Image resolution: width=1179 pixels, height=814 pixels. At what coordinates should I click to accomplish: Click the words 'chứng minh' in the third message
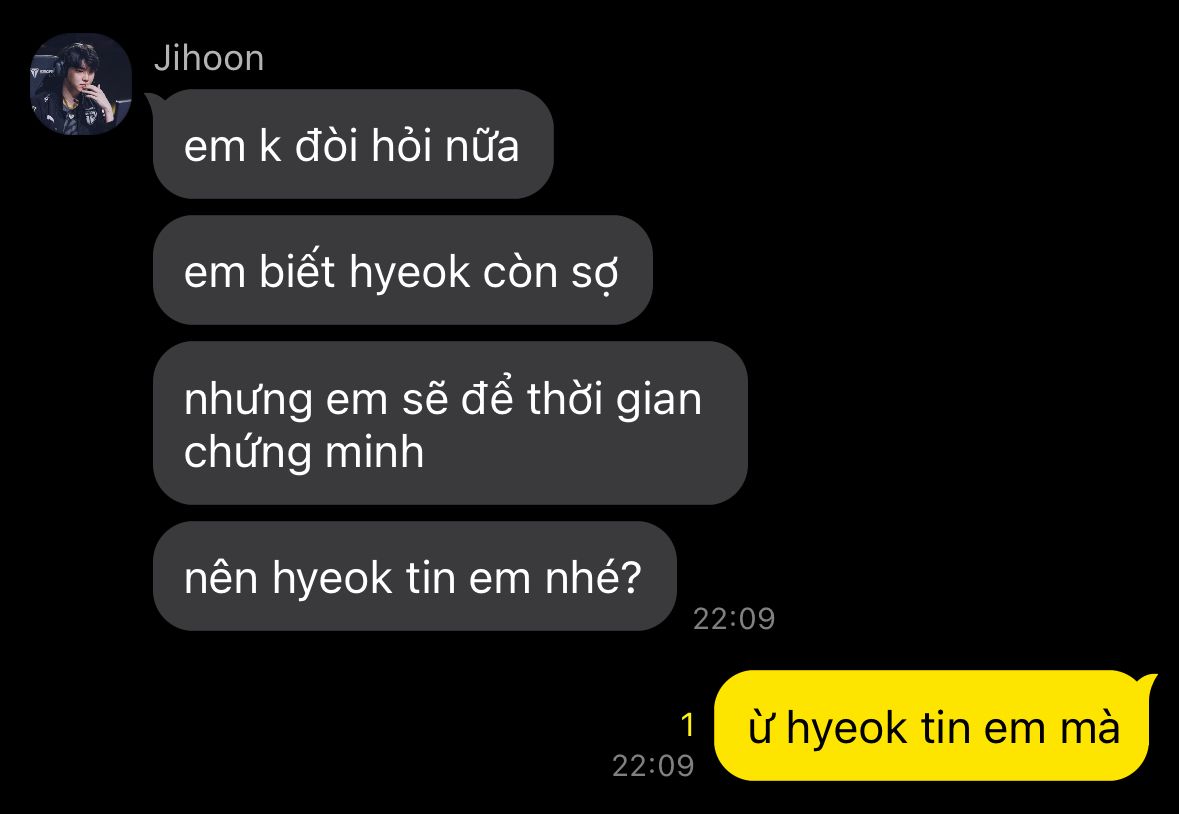tap(304, 453)
